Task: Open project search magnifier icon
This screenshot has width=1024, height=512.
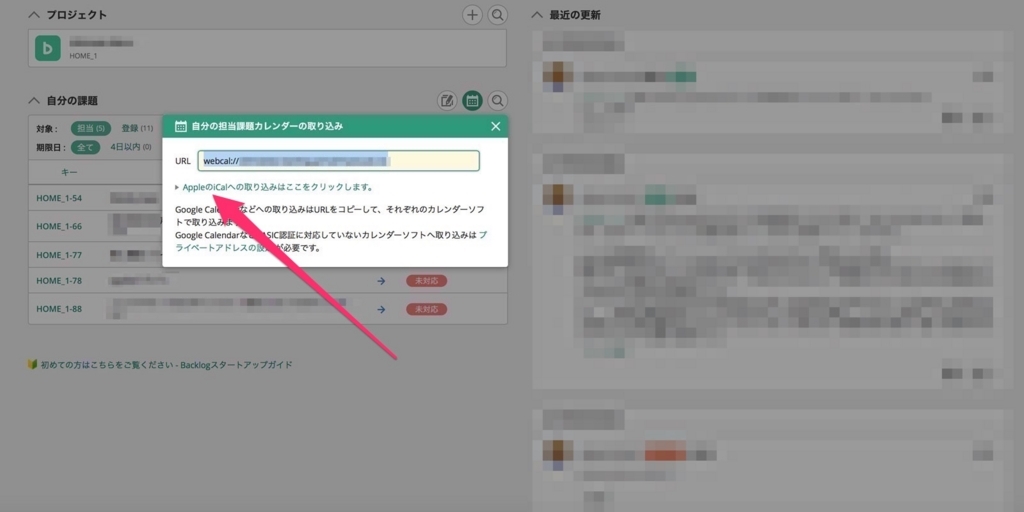Action: (498, 14)
